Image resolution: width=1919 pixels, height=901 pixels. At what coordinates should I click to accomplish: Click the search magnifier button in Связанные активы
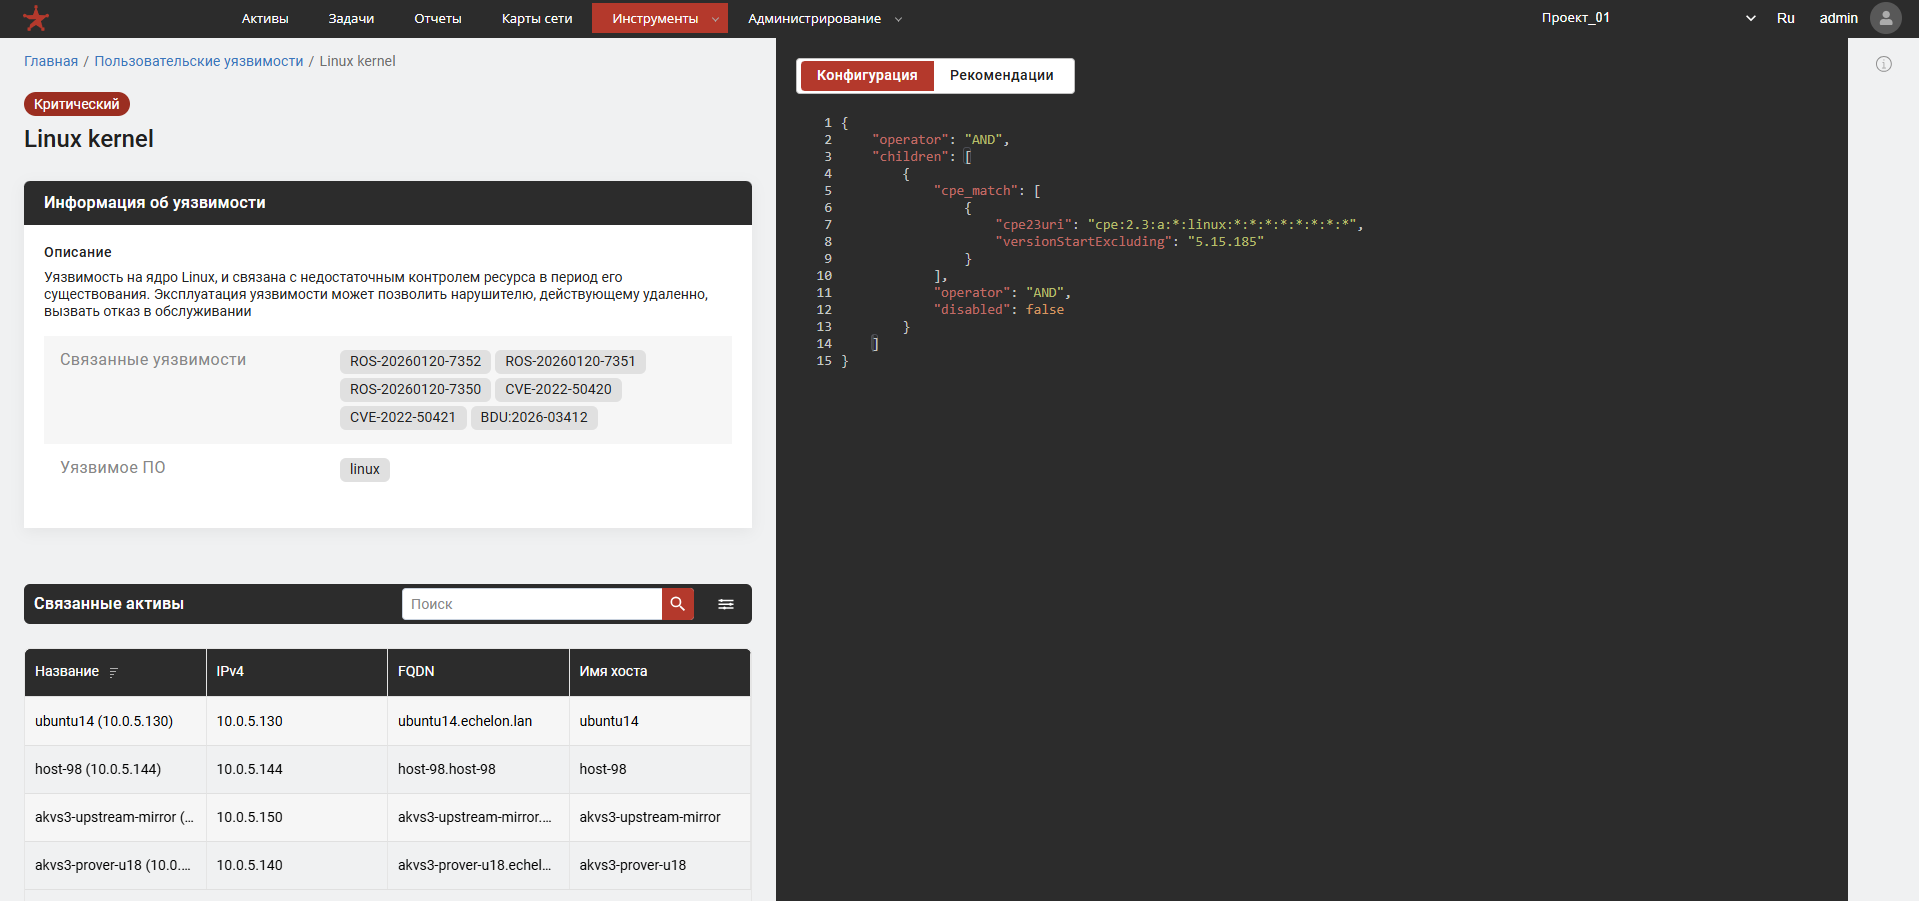tap(678, 604)
